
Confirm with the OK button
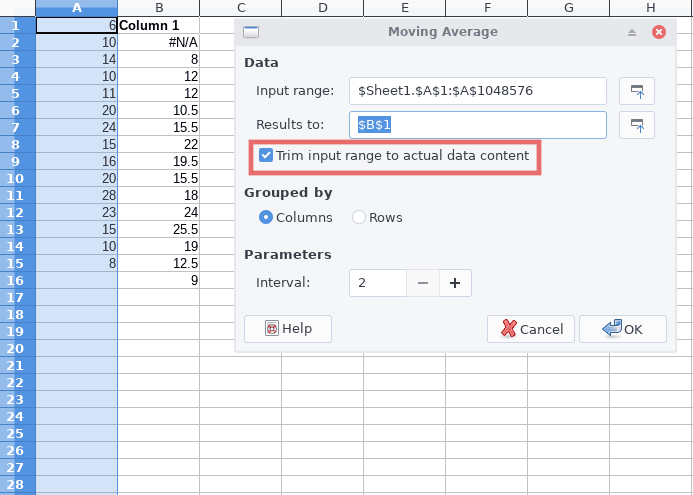click(x=623, y=329)
